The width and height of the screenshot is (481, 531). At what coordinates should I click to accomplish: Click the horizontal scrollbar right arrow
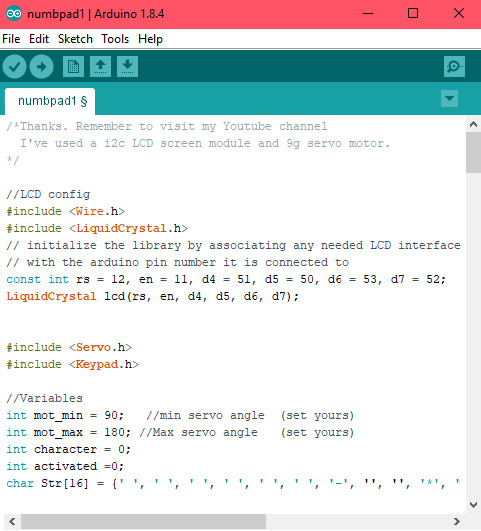(457, 521)
